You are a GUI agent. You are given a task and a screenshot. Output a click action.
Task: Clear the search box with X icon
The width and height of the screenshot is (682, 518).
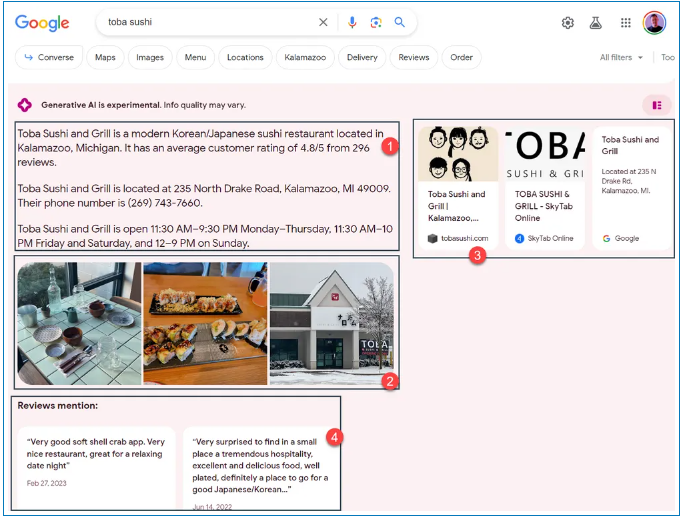click(x=323, y=22)
